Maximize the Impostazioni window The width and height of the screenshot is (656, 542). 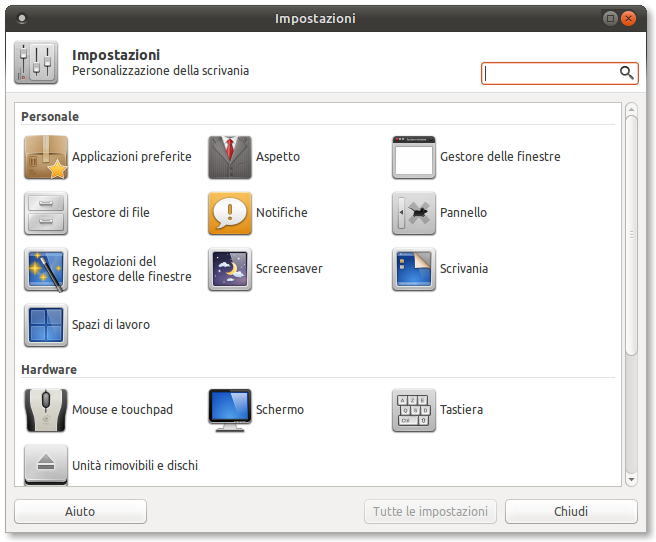tap(610, 18)
